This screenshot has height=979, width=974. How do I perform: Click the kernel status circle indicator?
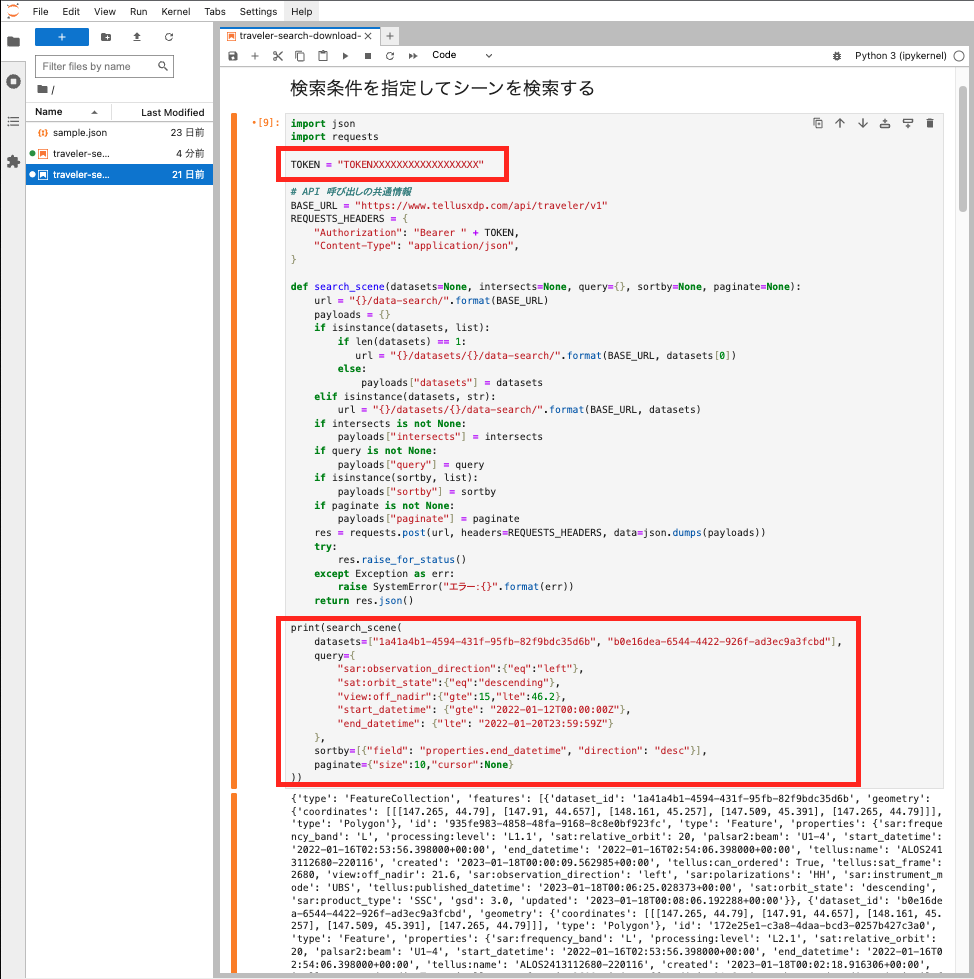pos(959,56)
